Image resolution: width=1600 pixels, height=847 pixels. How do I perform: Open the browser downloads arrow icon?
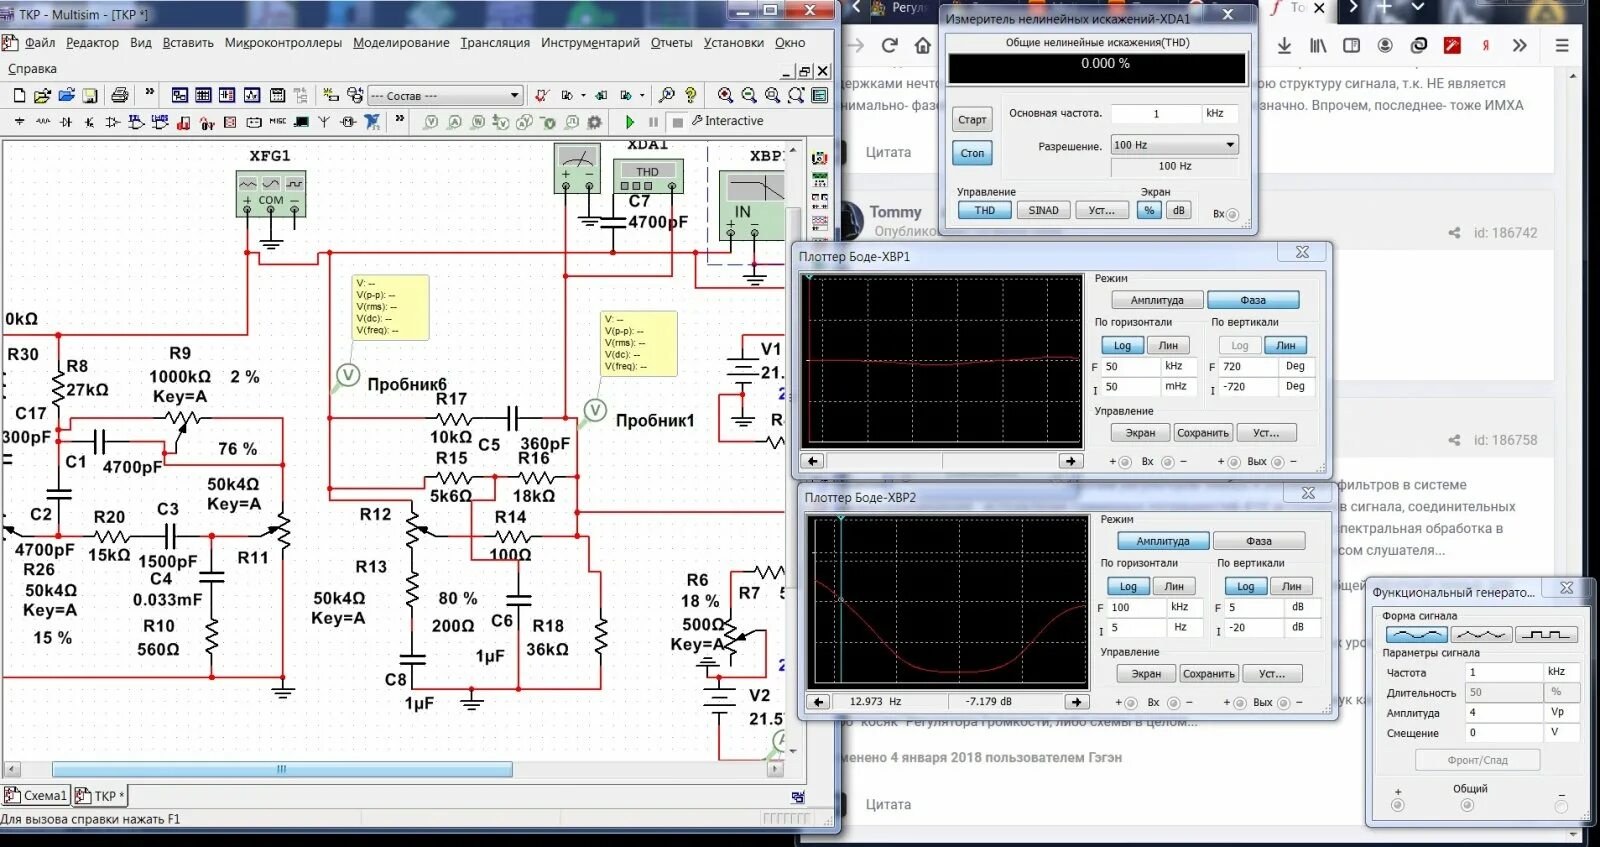pyautogui.click(x=1285, y=45)
